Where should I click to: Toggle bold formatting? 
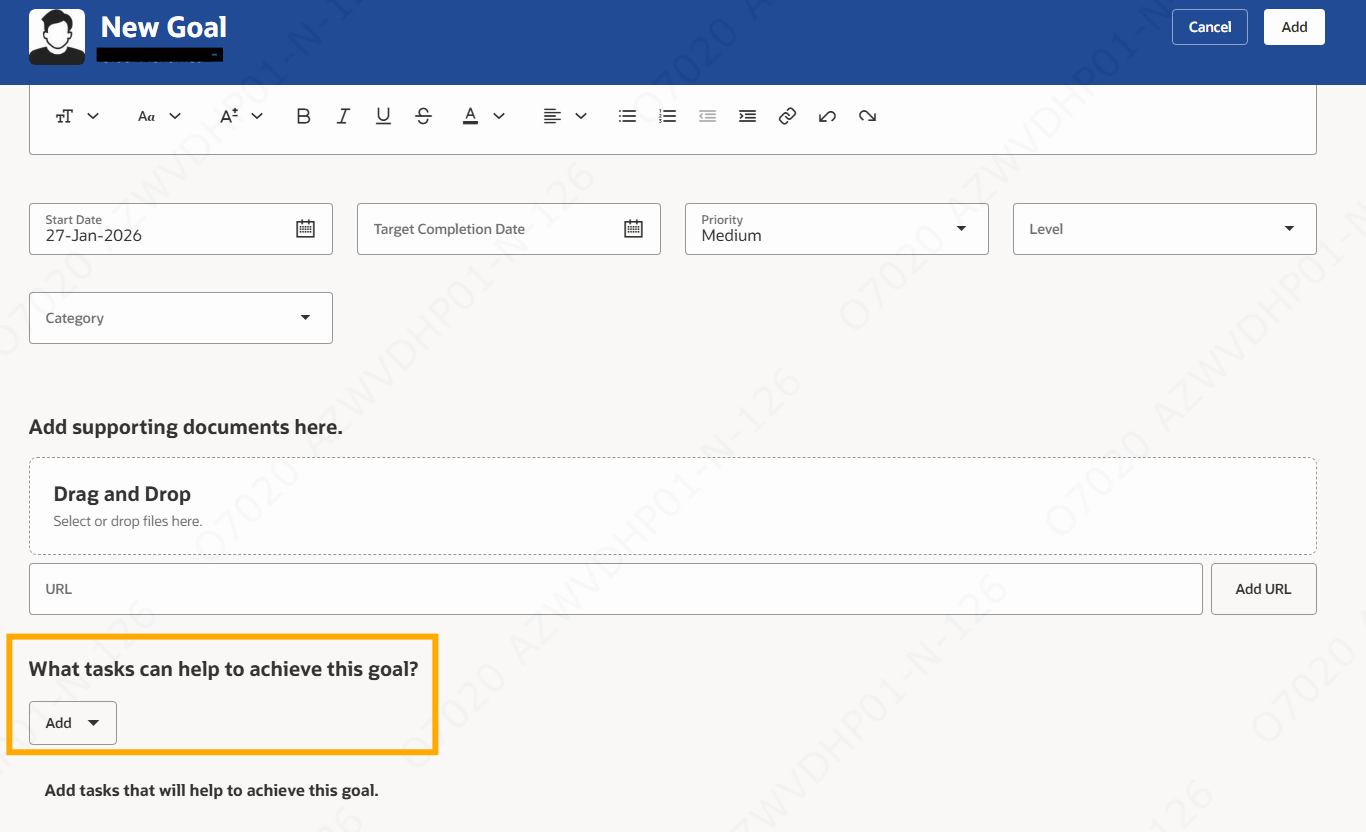pyautogui.click(x=304, y=116)
